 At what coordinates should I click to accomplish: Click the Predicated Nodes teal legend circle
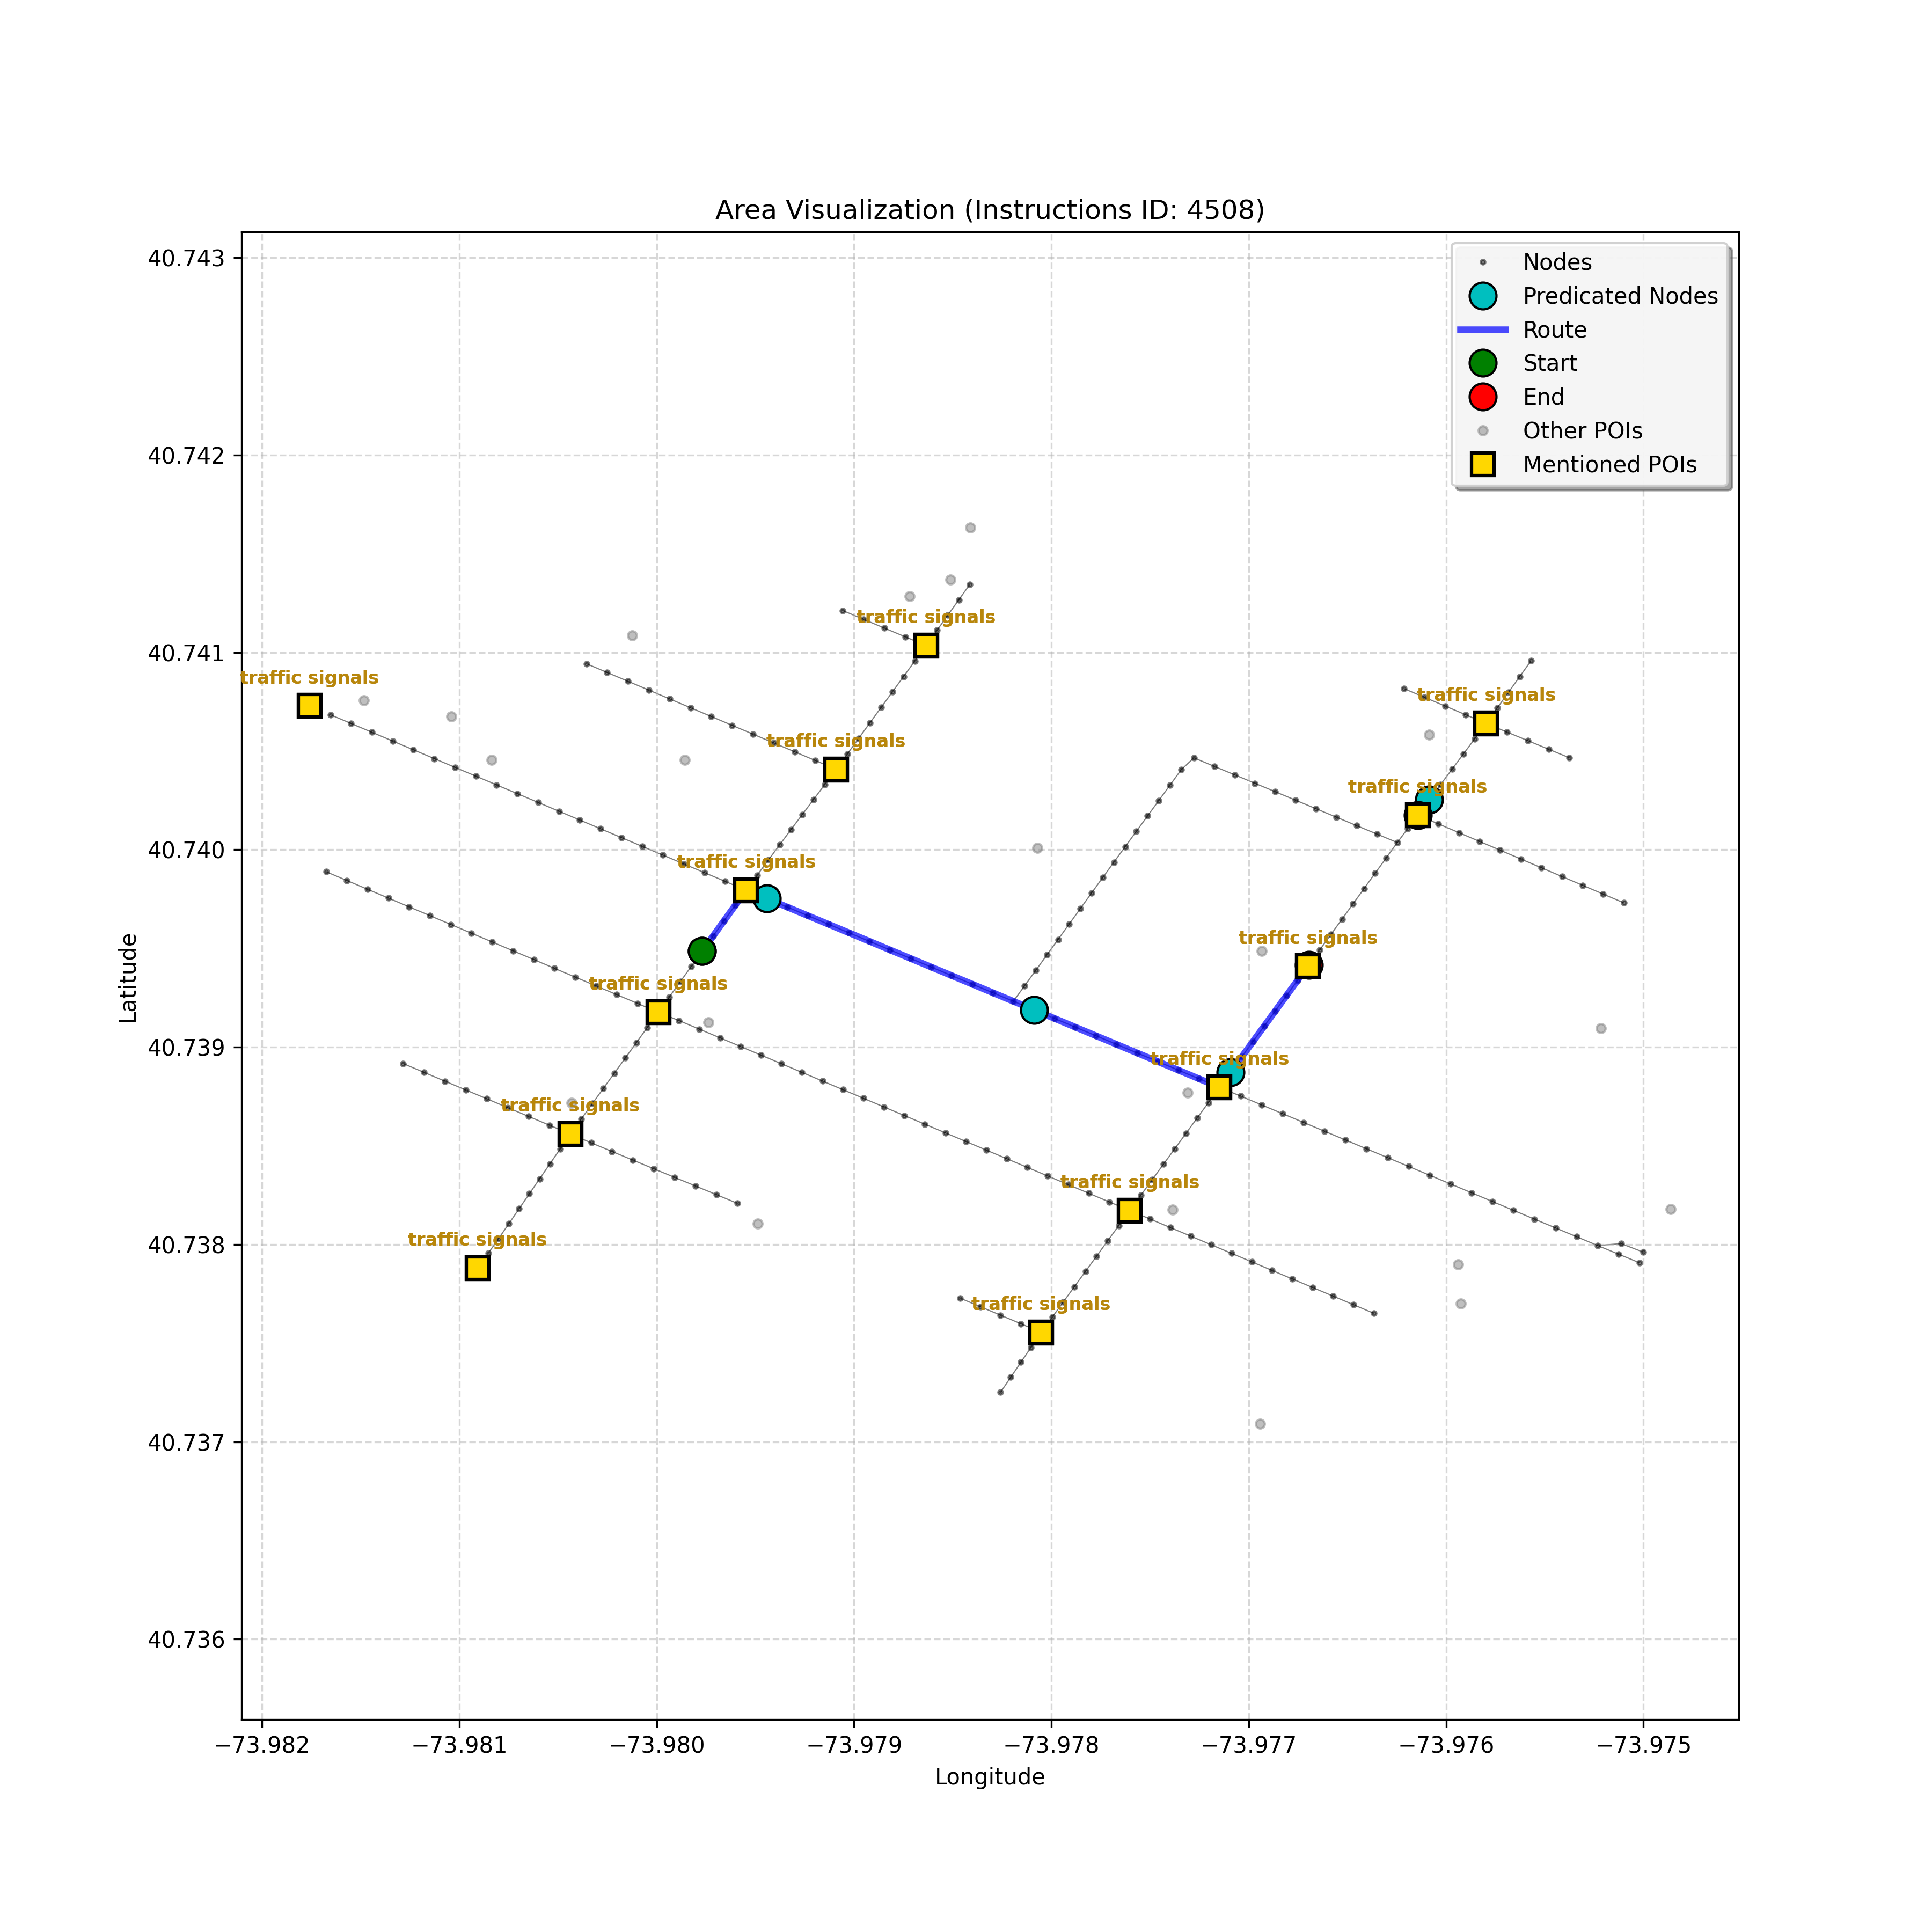coord(1482,296)
